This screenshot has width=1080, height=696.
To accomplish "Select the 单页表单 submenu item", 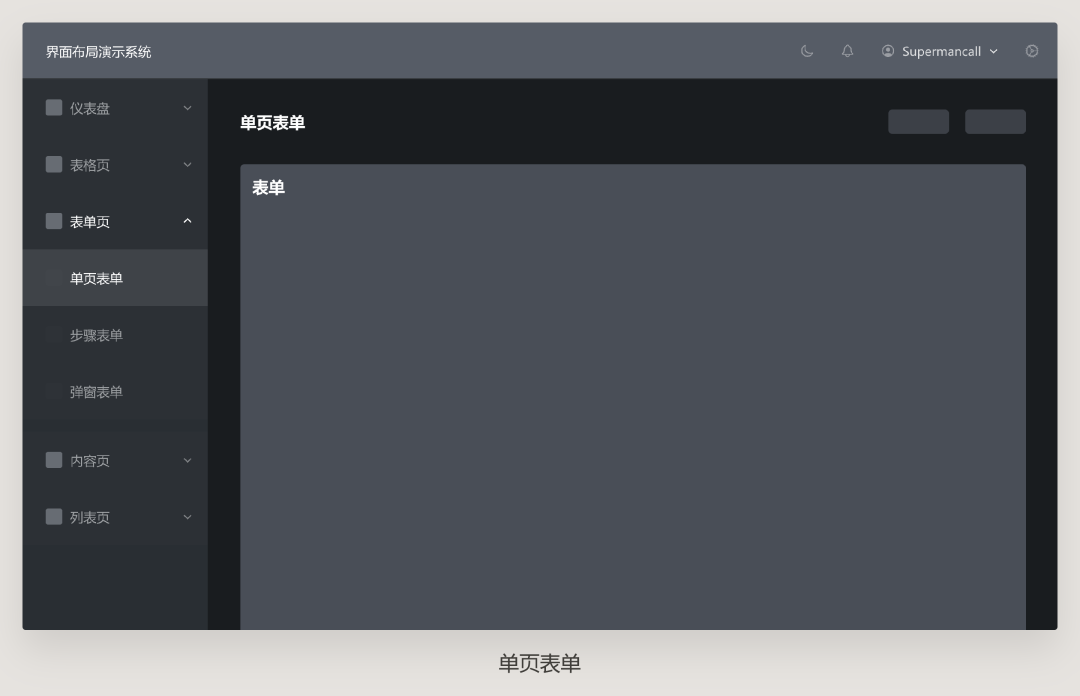I will (115, 278).
